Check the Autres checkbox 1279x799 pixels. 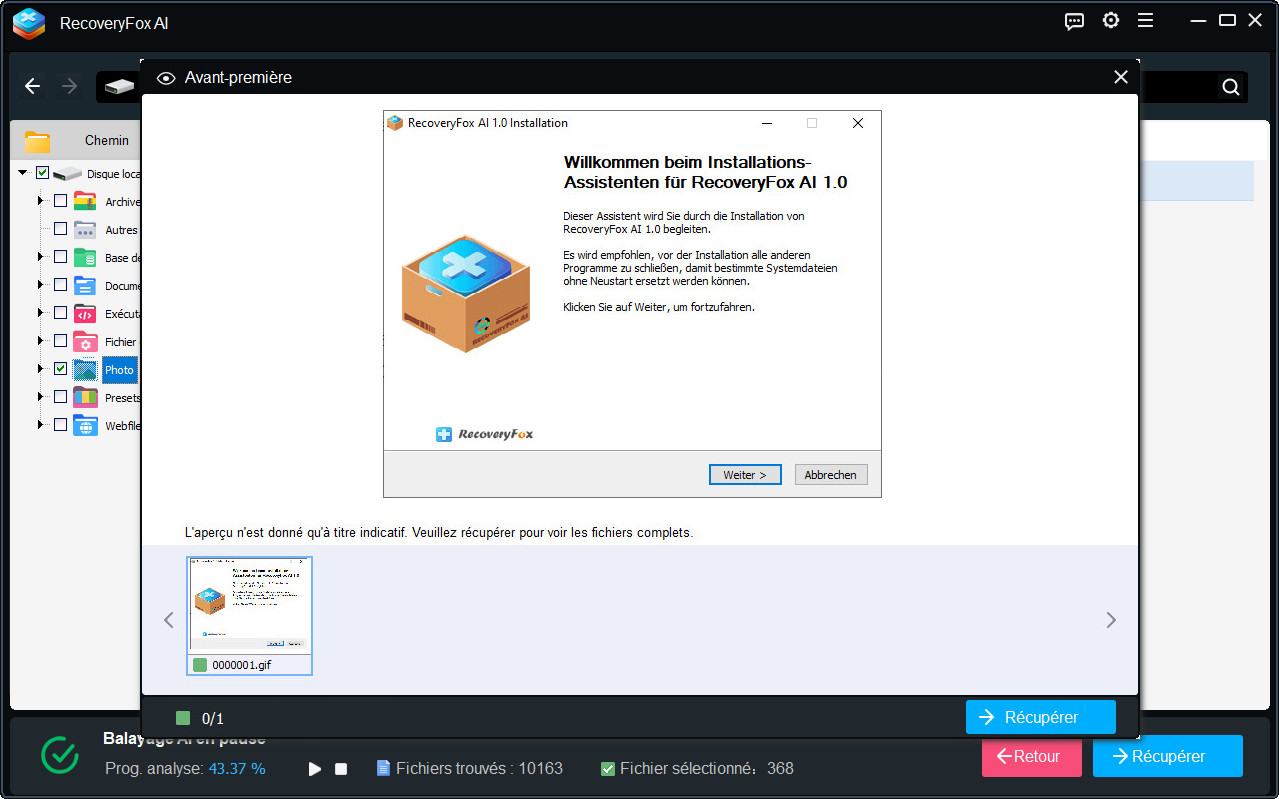click(x=60, y=229)
